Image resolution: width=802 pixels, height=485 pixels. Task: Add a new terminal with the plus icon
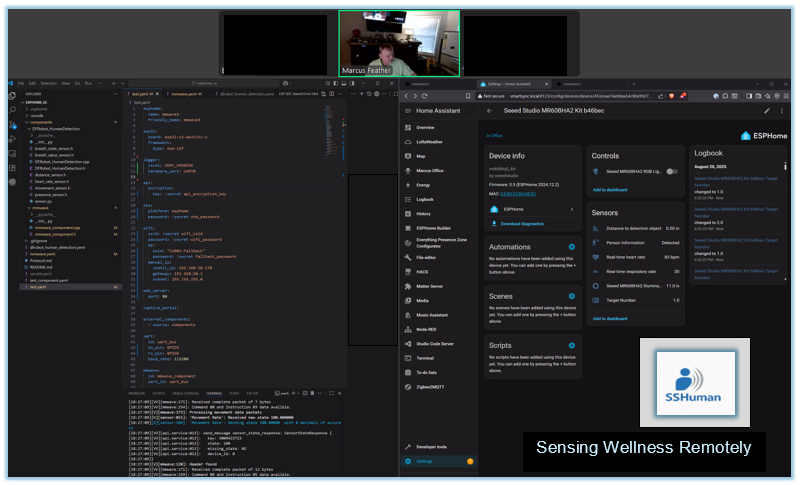293,393
